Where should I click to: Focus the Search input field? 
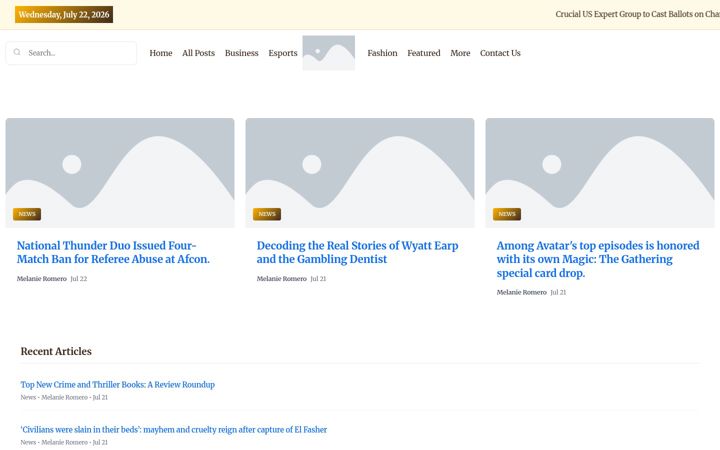click(71, 53)
